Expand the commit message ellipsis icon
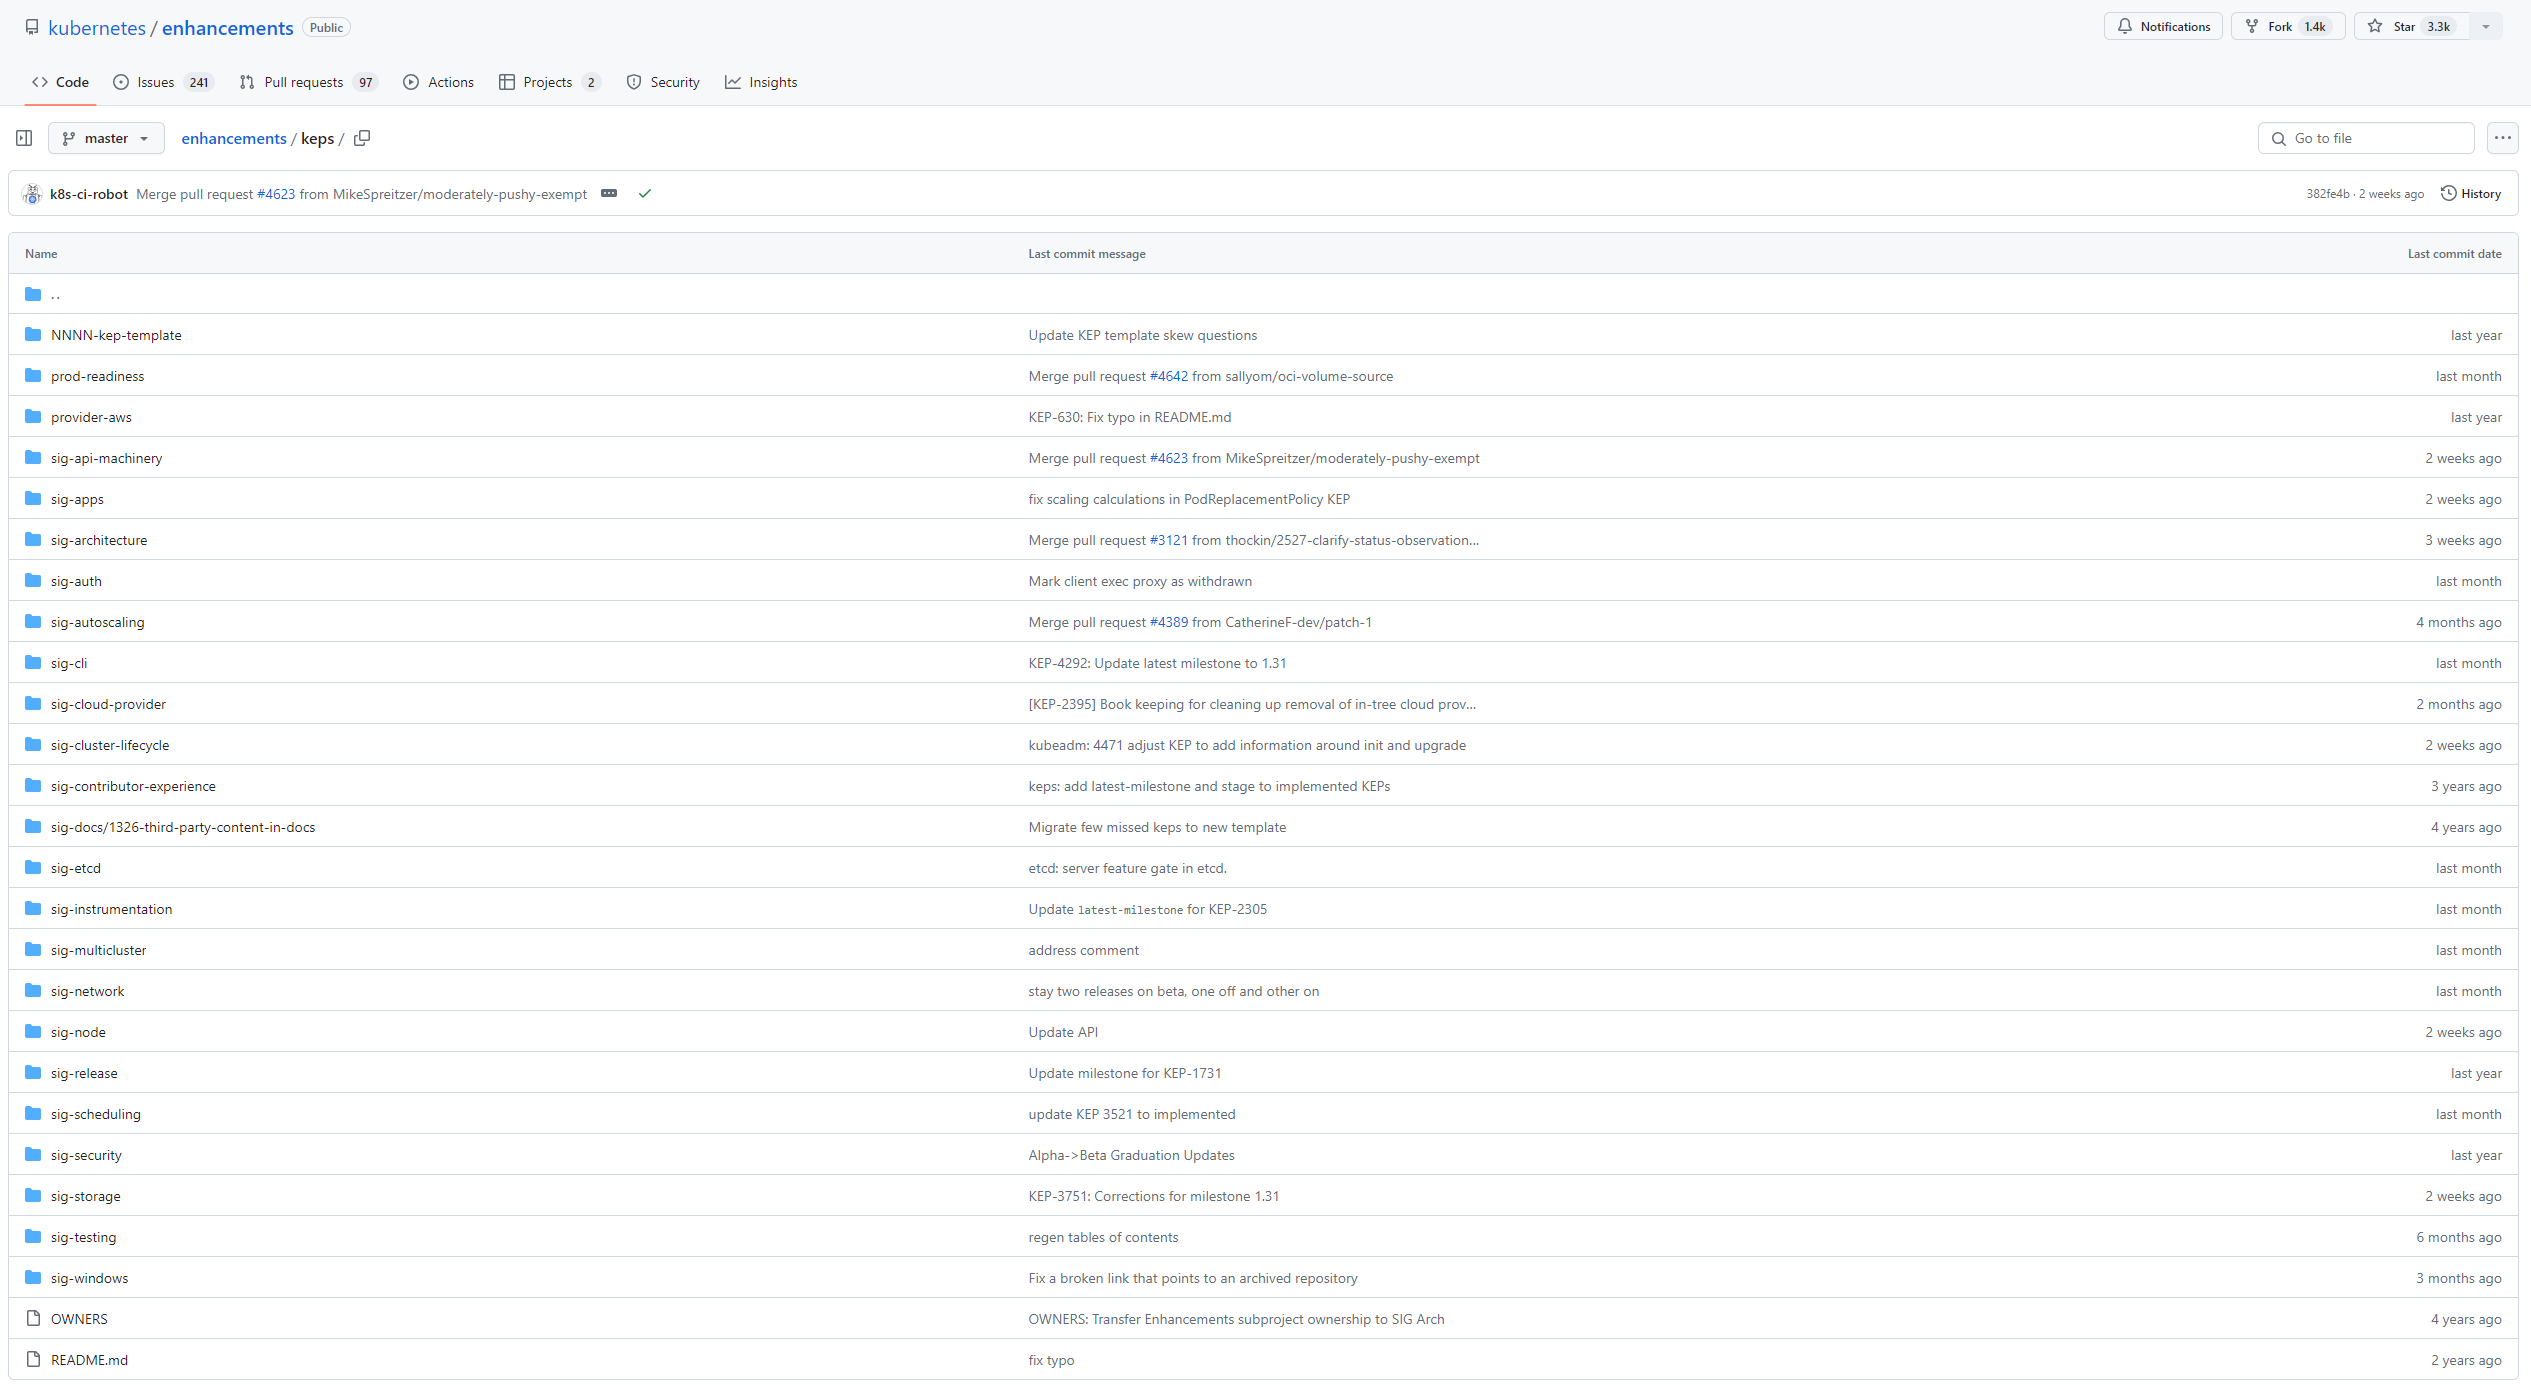2531x1385 pixels. (609, 193)
